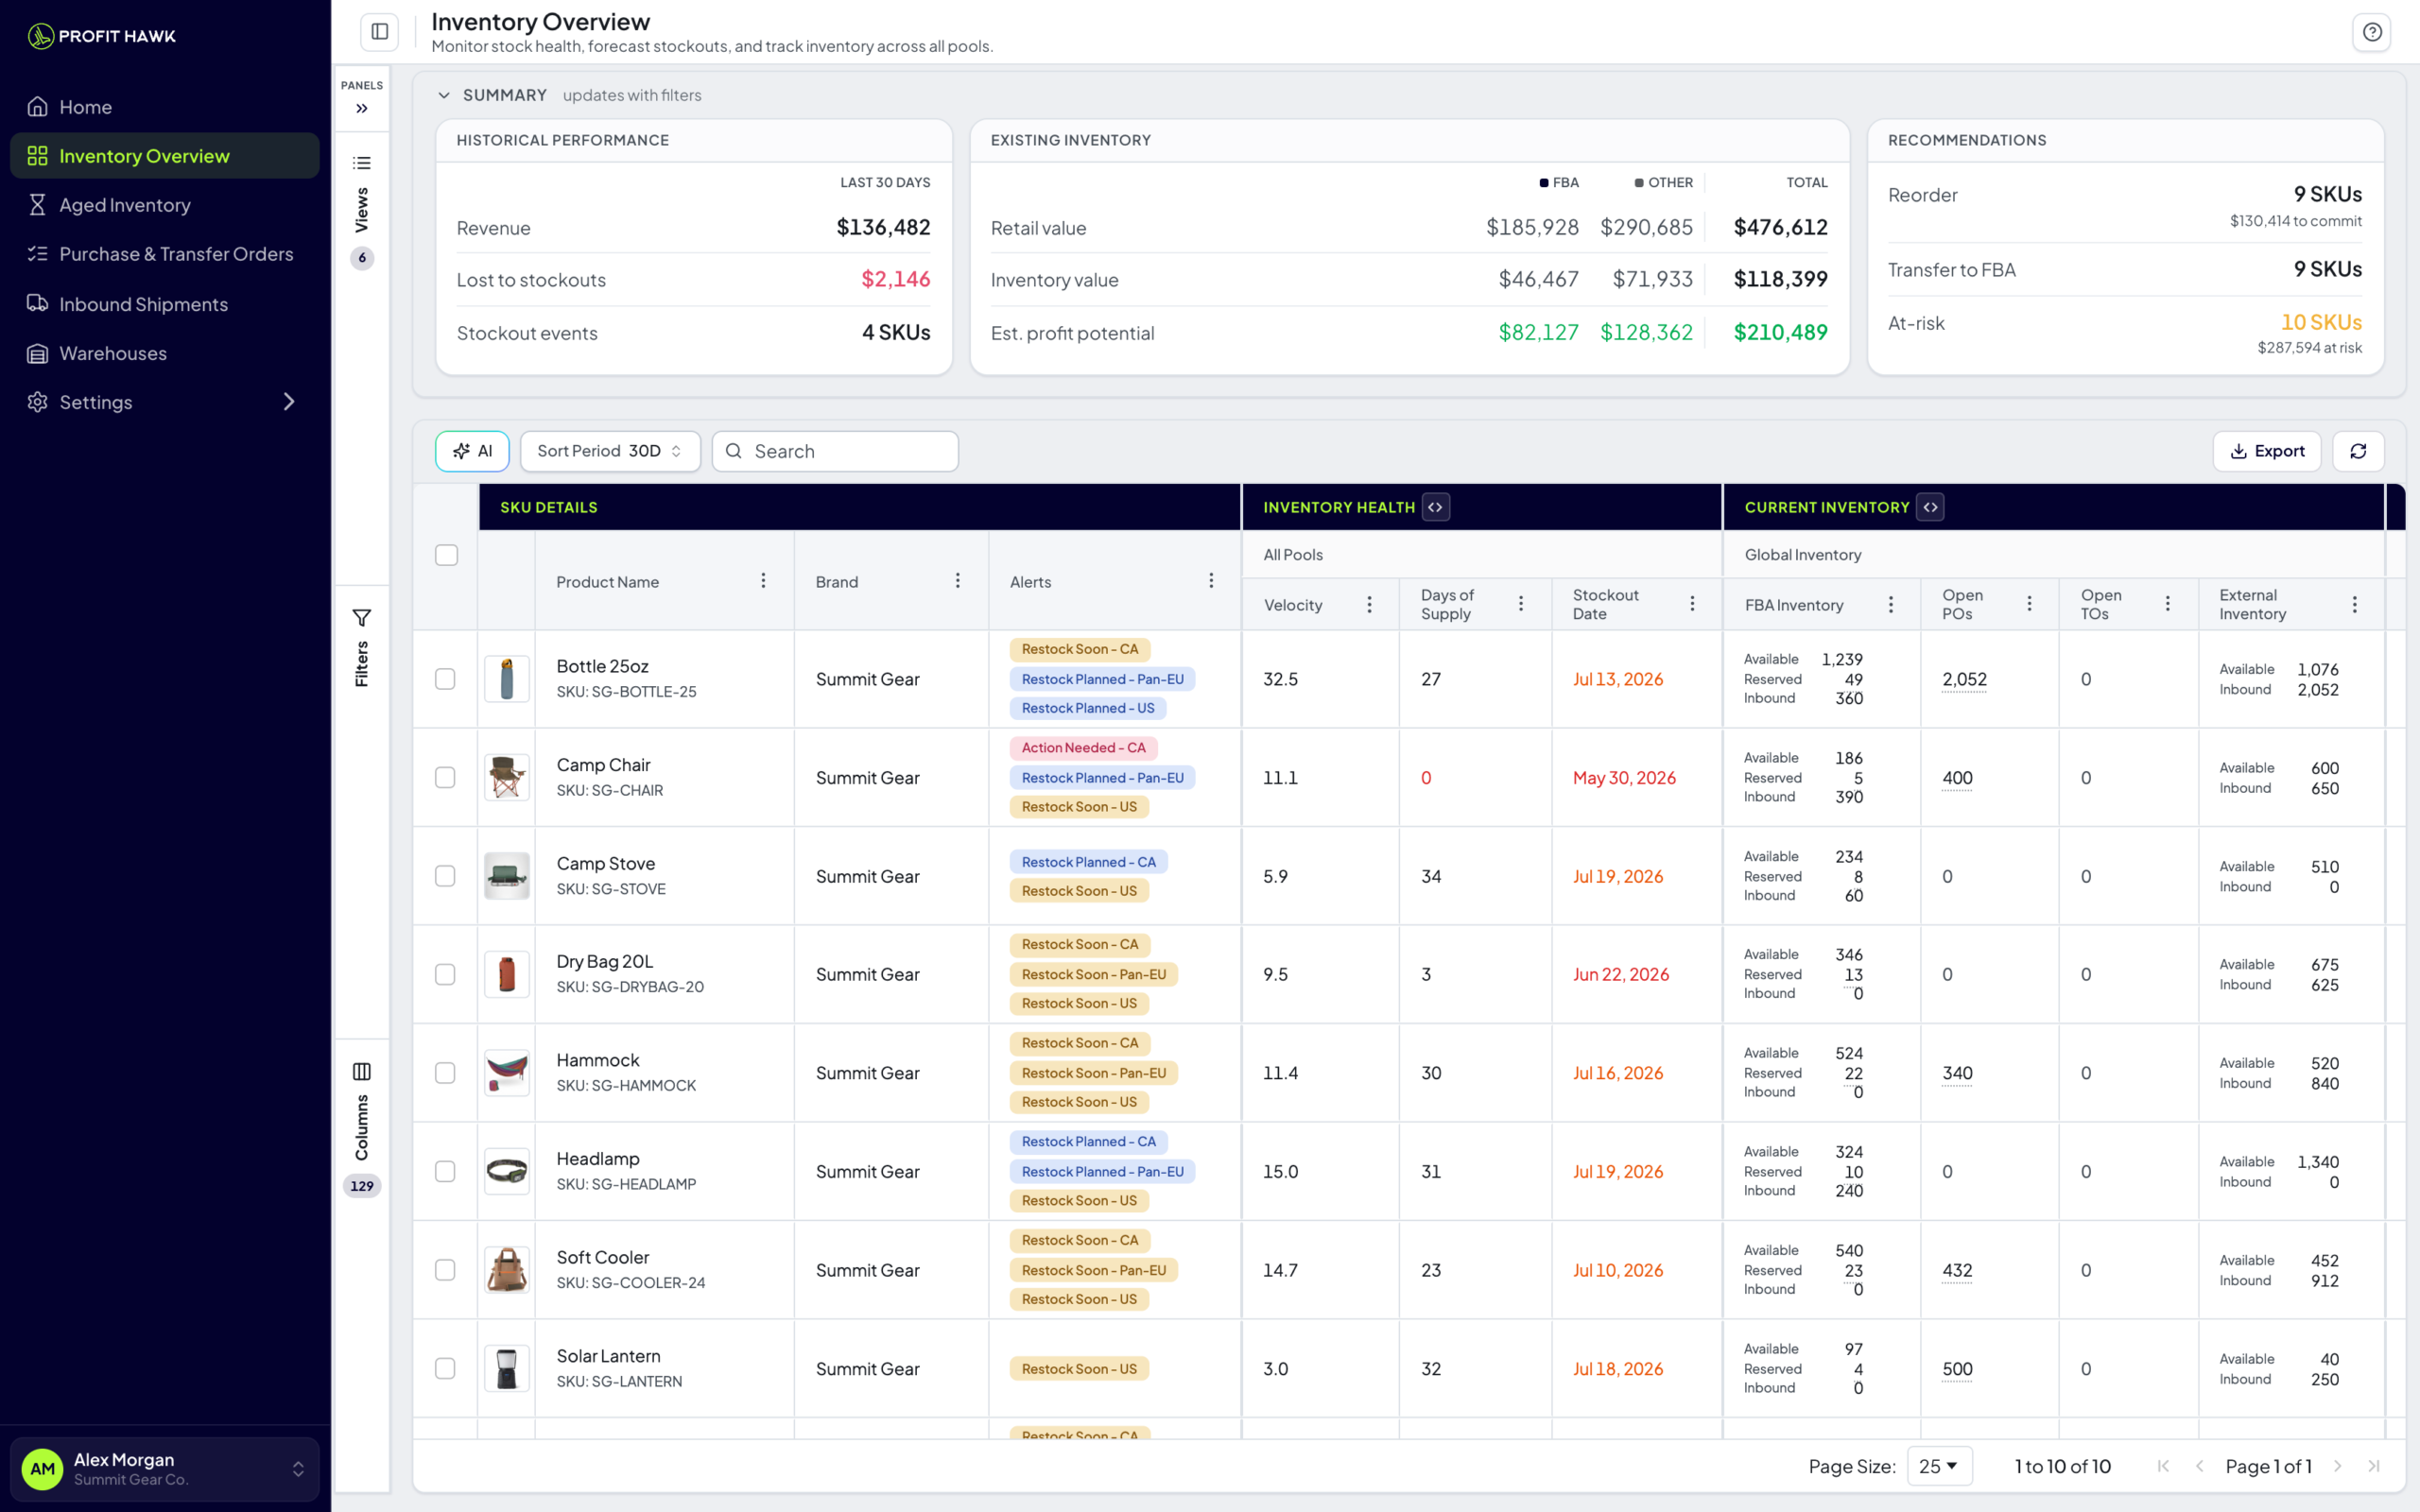The height and width of the screenshot is (1512, 2420).
Task: Click the Camp Stove product thumbnail
Action: click(x=507, y=876)
